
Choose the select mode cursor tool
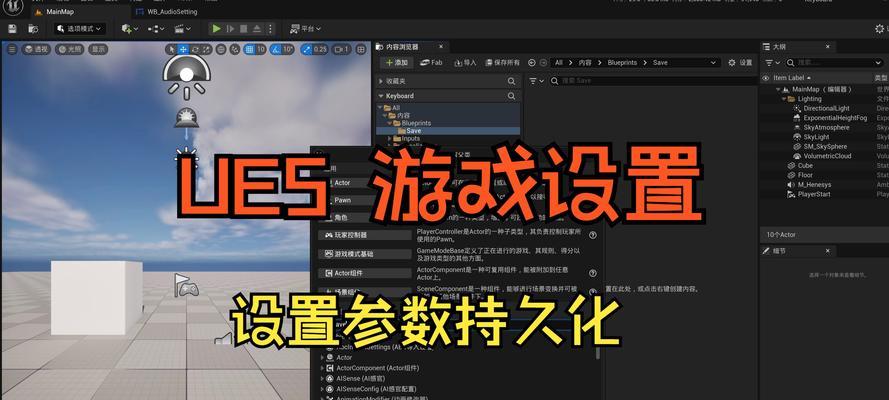coord(171,49)
